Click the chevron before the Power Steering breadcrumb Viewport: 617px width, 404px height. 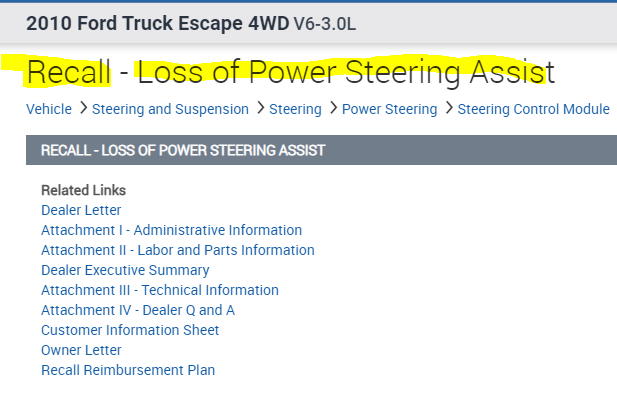[332, 108]
